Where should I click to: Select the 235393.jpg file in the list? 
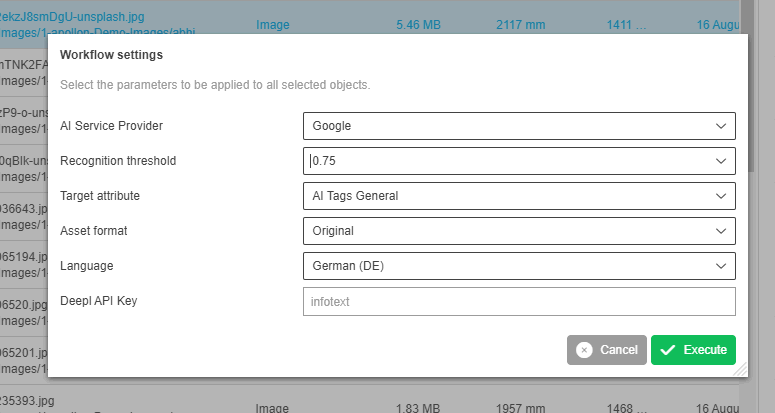pyautogui.click(x=27, y=400)
